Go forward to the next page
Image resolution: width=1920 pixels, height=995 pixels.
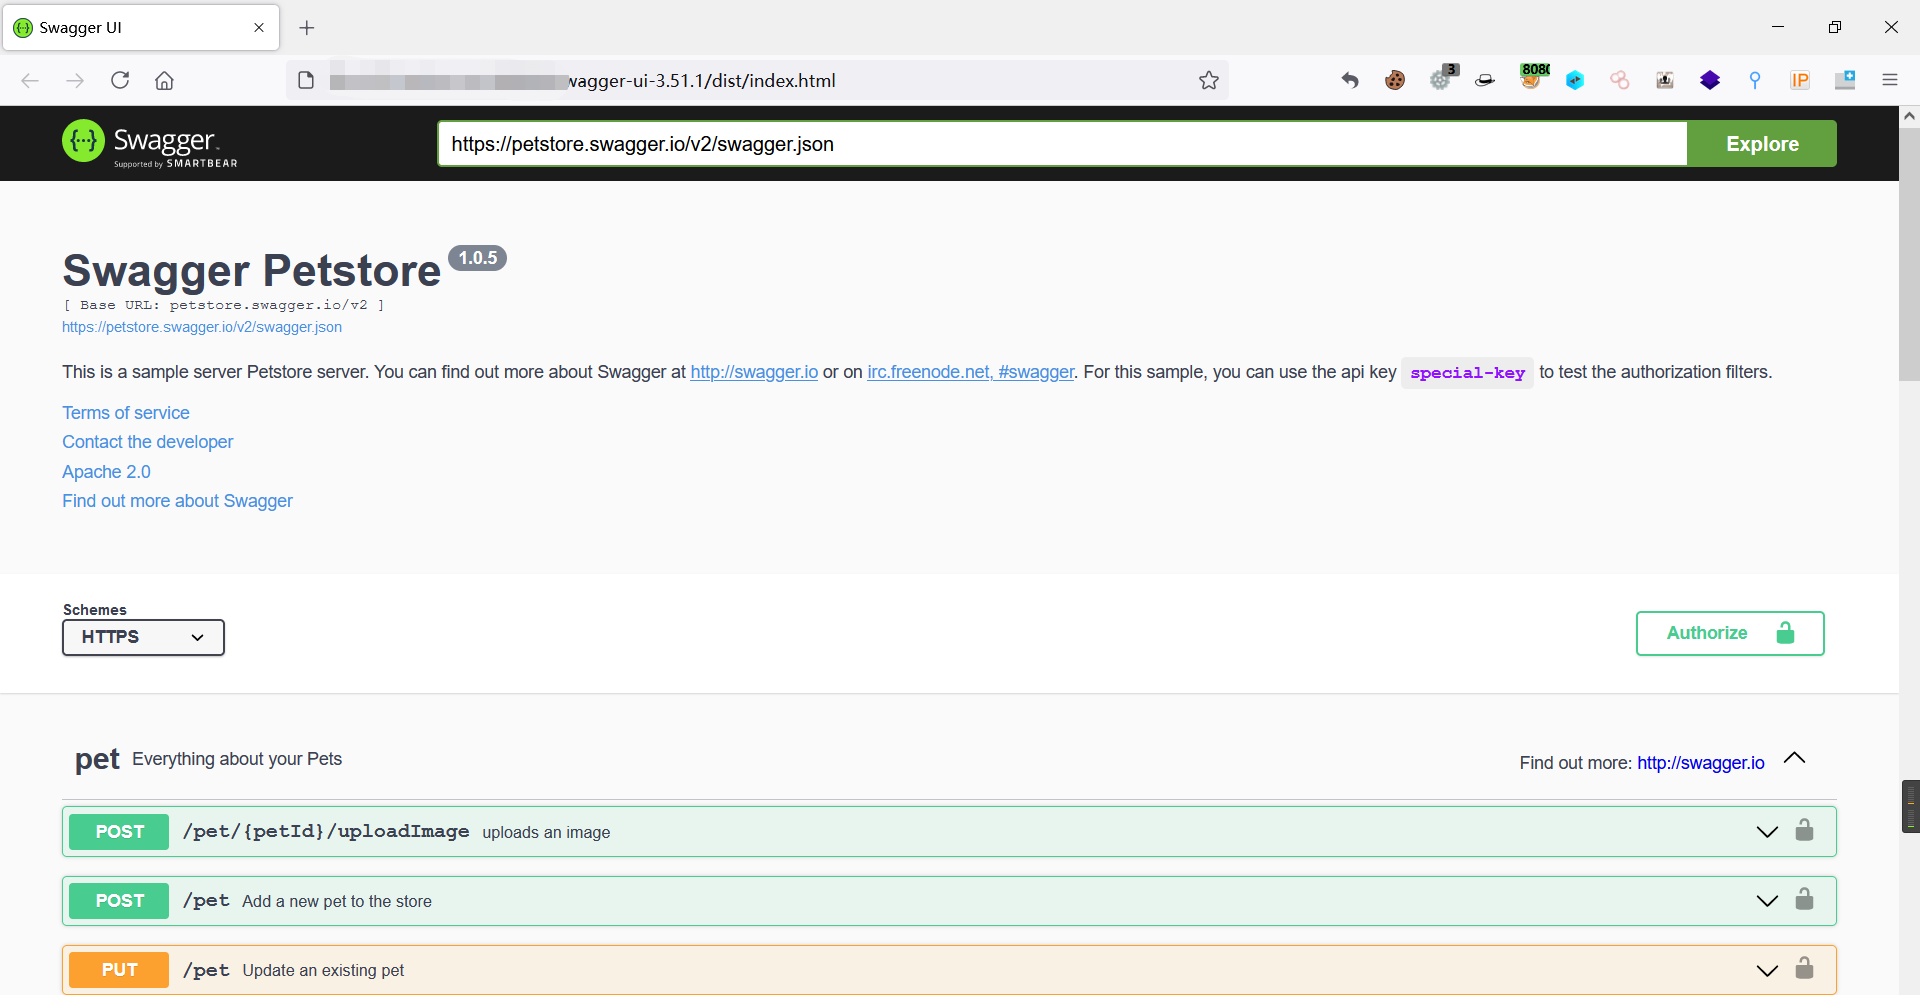(75, 80)
